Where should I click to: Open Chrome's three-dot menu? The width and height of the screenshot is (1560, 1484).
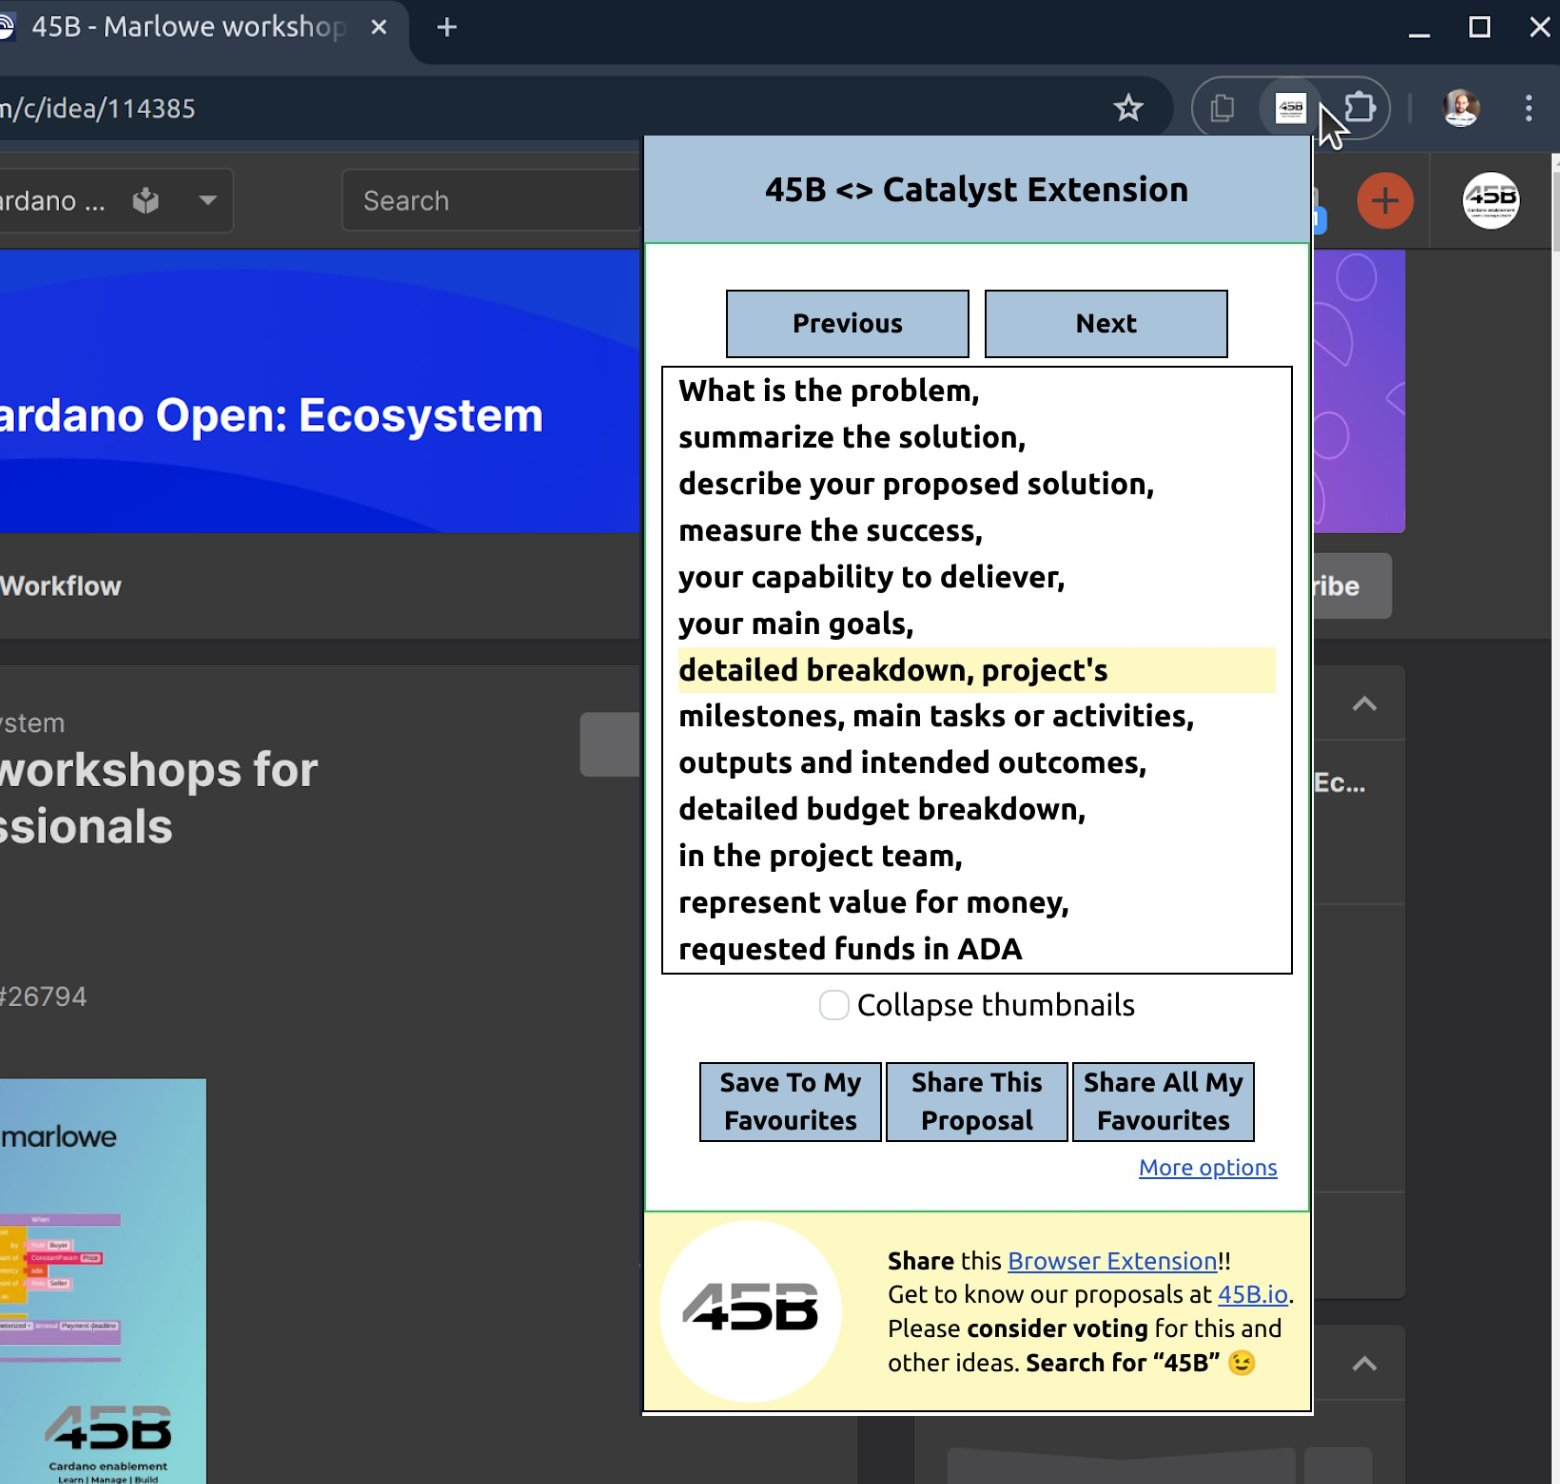tap(1528, 108)
